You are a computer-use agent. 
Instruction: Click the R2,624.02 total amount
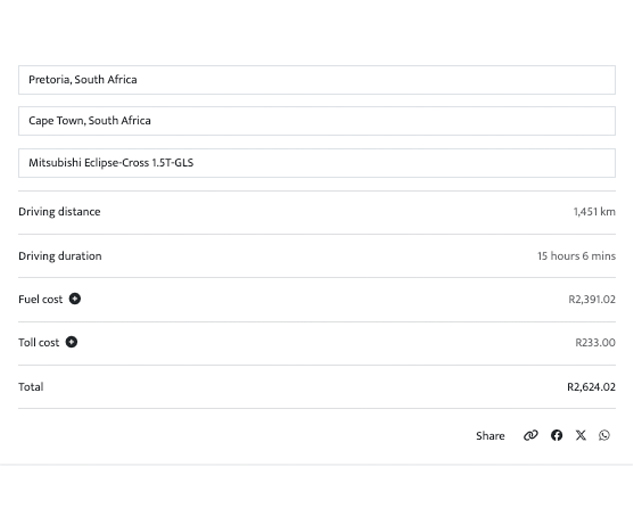point(591,387)
